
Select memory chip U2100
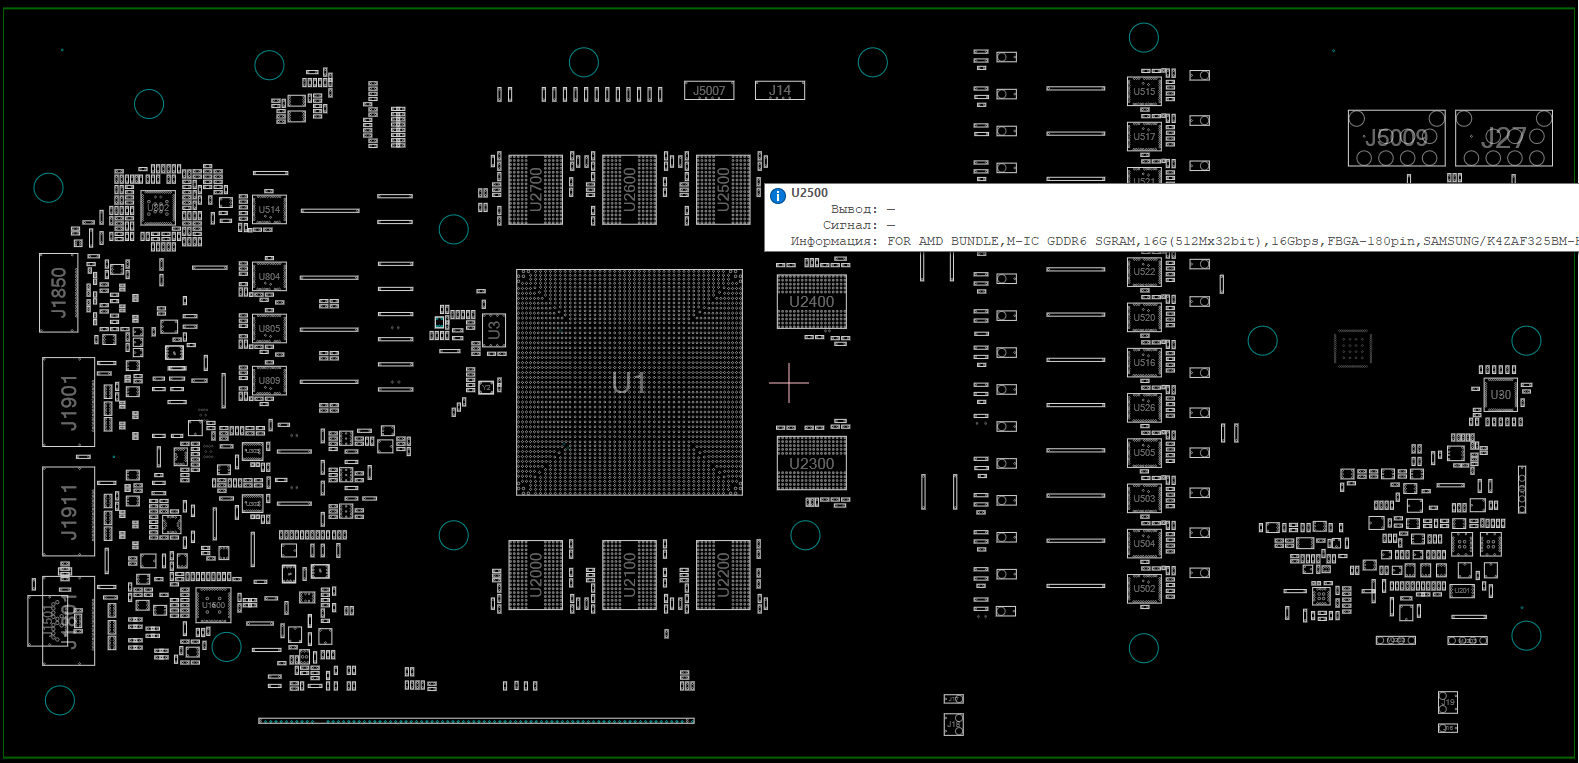click(629, 575)
